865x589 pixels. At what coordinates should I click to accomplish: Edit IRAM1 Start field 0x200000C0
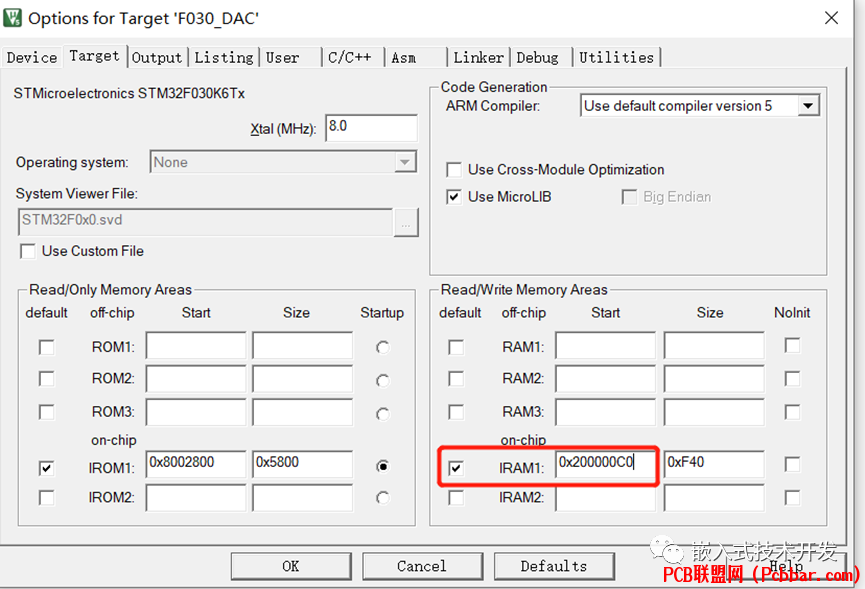coord(605,464)
